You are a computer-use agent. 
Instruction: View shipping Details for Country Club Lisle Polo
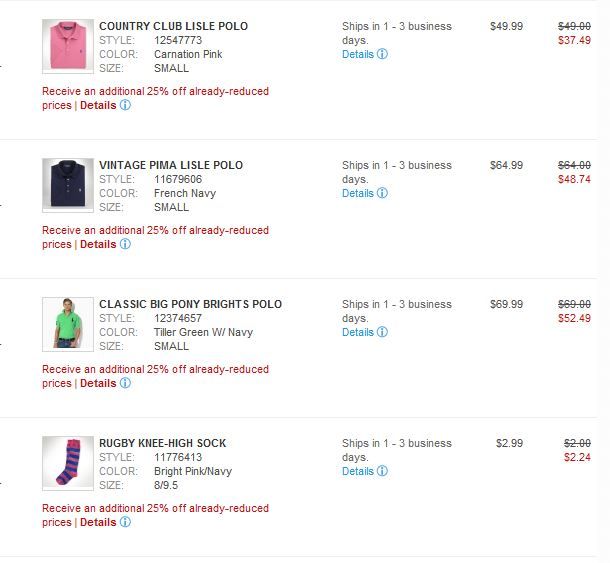357,54
